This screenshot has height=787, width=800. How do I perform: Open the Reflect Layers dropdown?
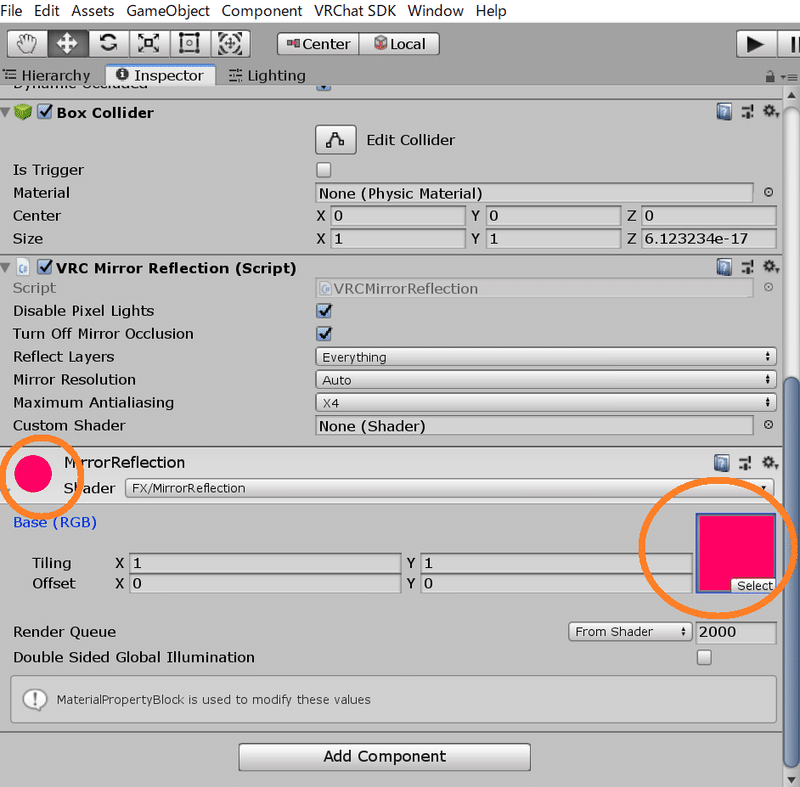[545, 357]
